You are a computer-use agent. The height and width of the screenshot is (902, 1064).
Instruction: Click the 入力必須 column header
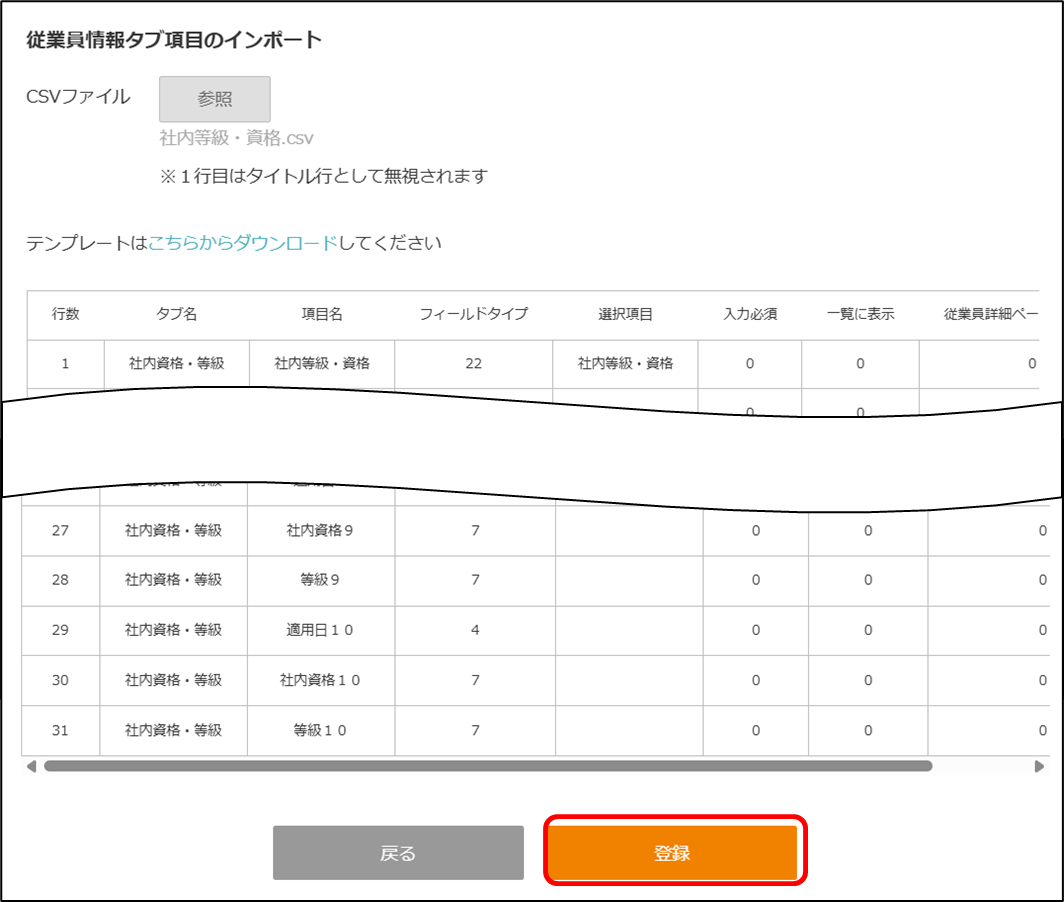[750, 314]
